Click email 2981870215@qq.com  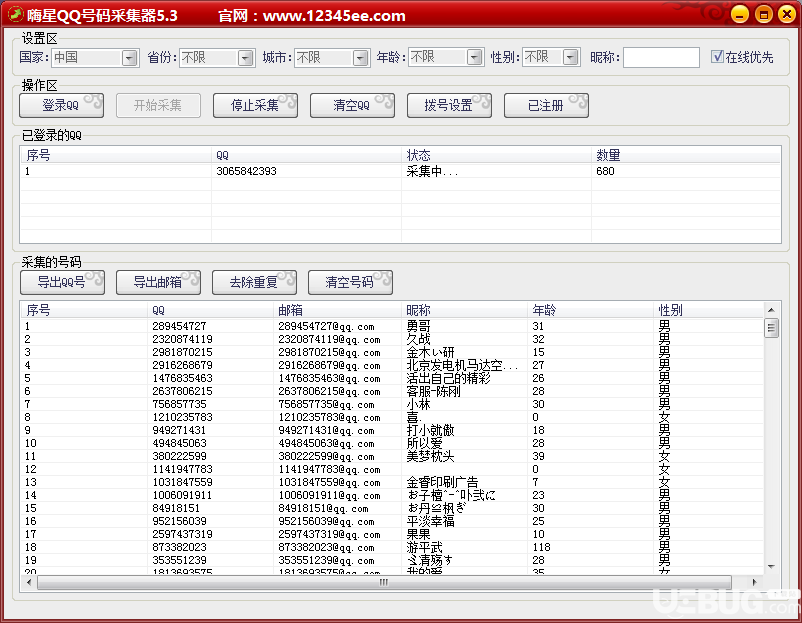click(x=329, y=352)
